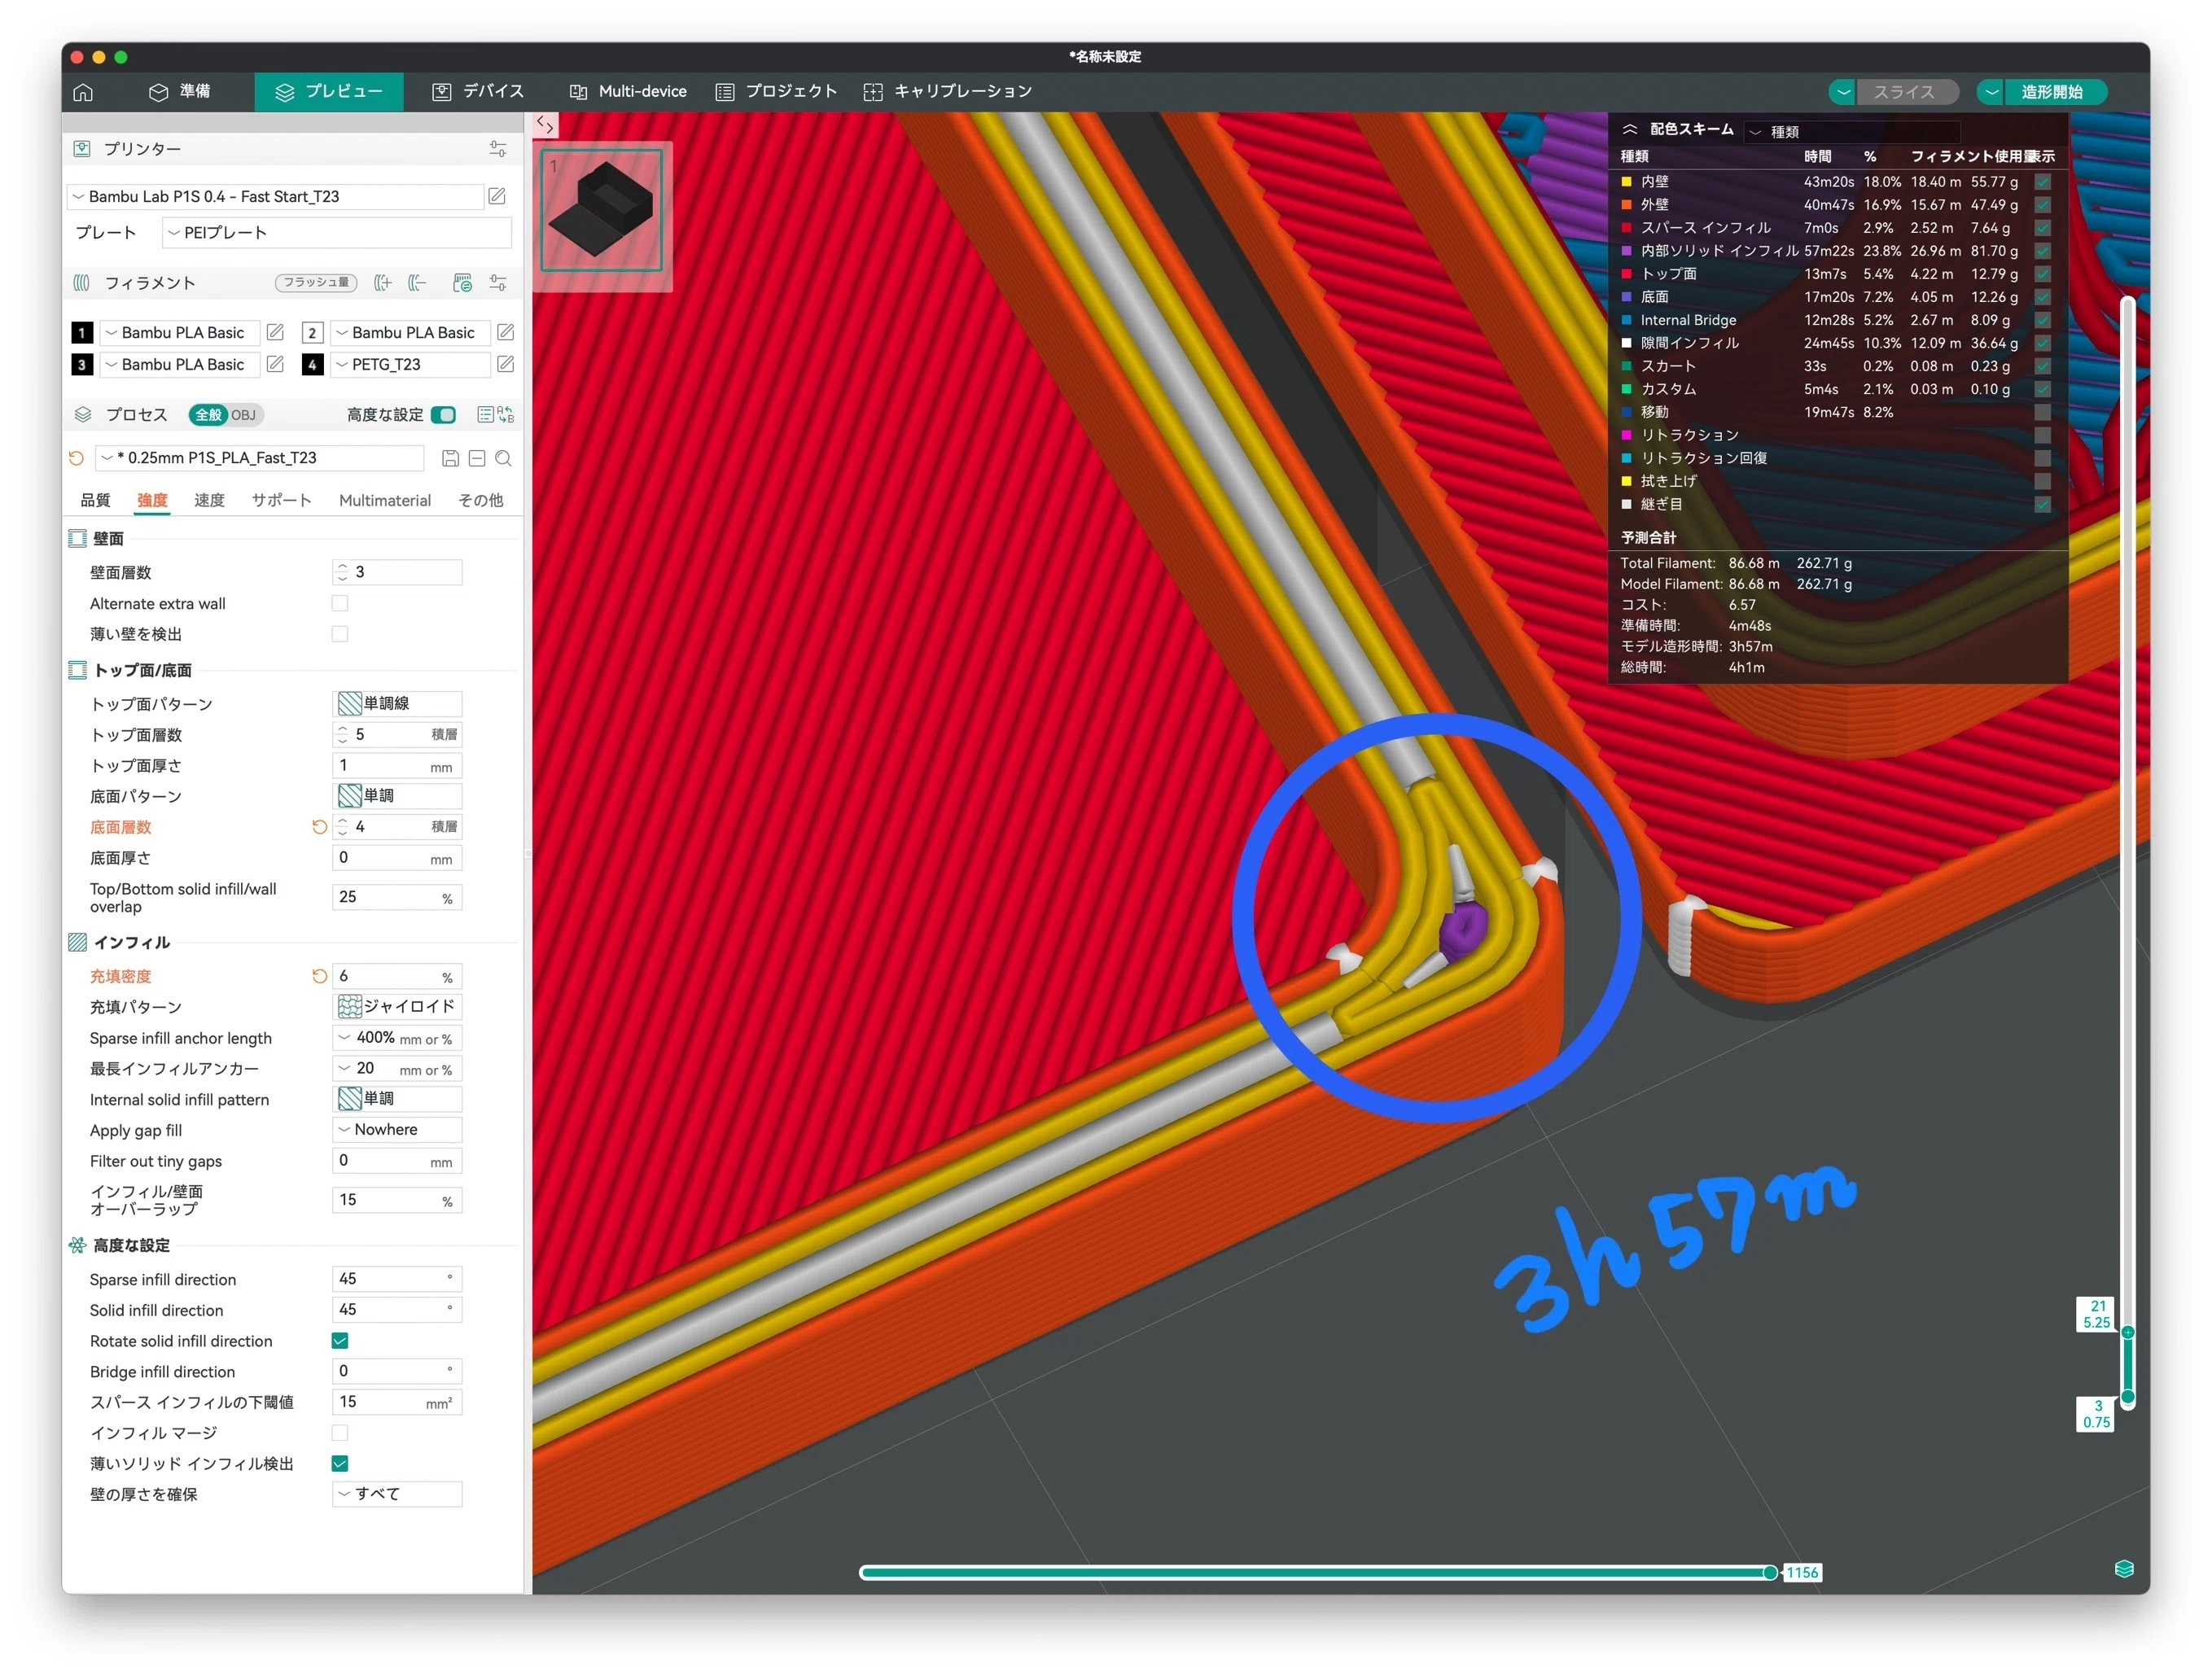Reset the process preset changes icon

click(76, 458)
